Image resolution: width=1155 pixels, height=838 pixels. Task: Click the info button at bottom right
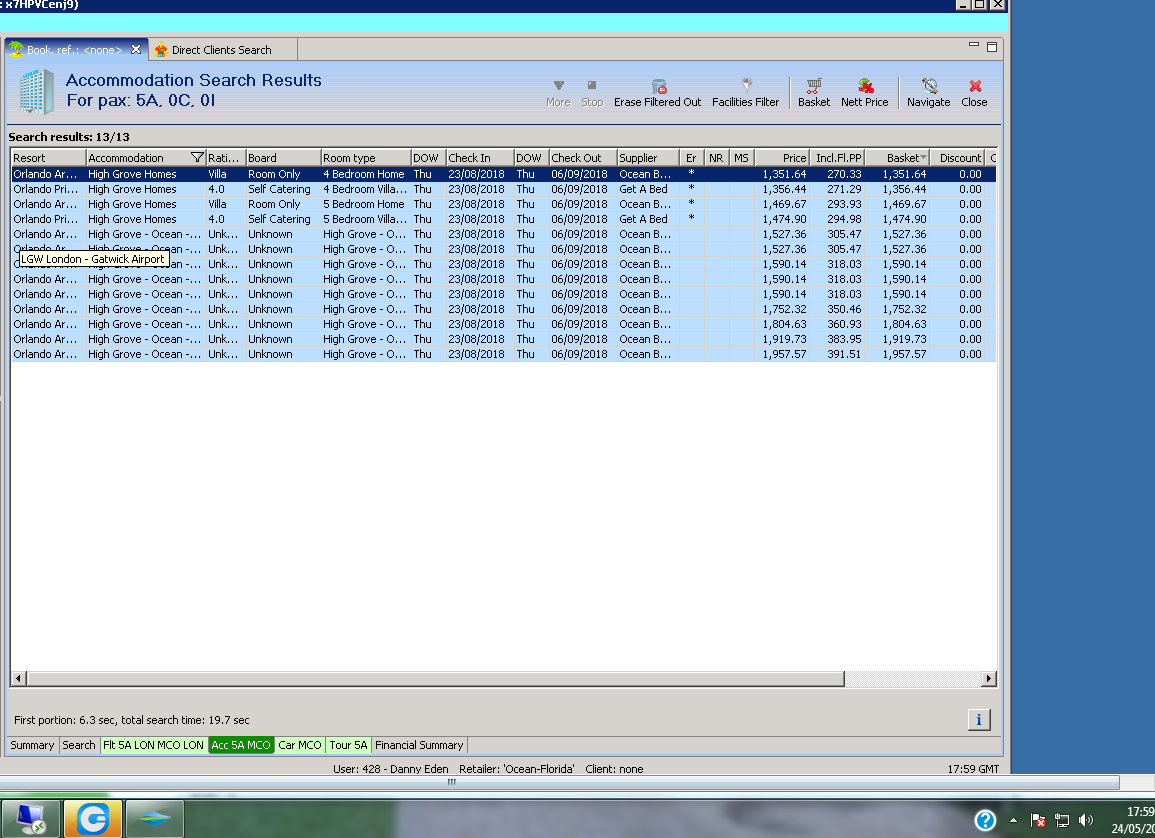[978, 719]
